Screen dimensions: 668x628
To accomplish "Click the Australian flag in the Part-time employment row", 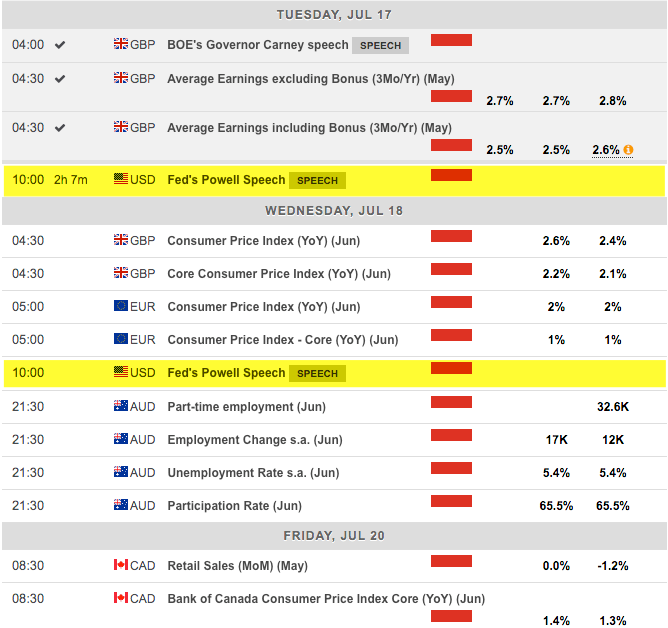I will (x=121, y=407).
